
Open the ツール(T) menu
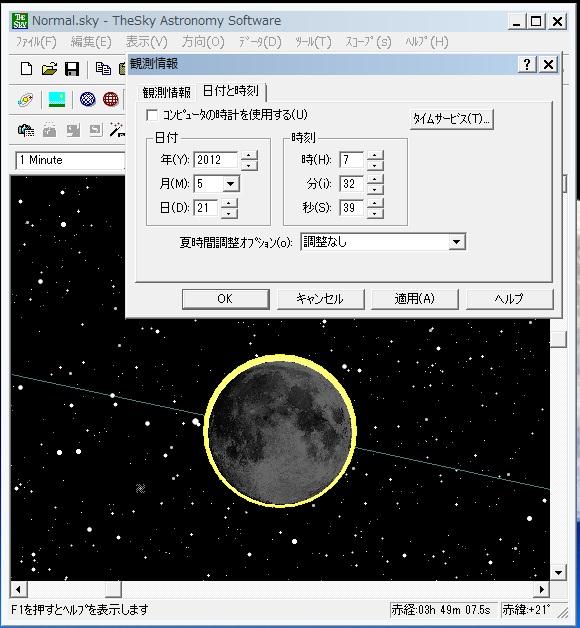[313, 42]
